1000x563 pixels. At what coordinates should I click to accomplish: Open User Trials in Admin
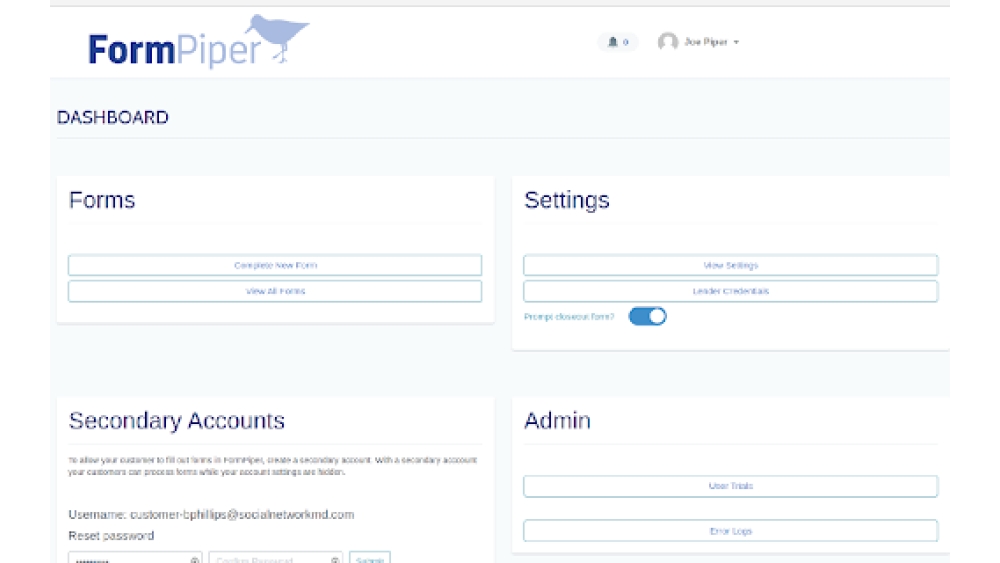730,486
